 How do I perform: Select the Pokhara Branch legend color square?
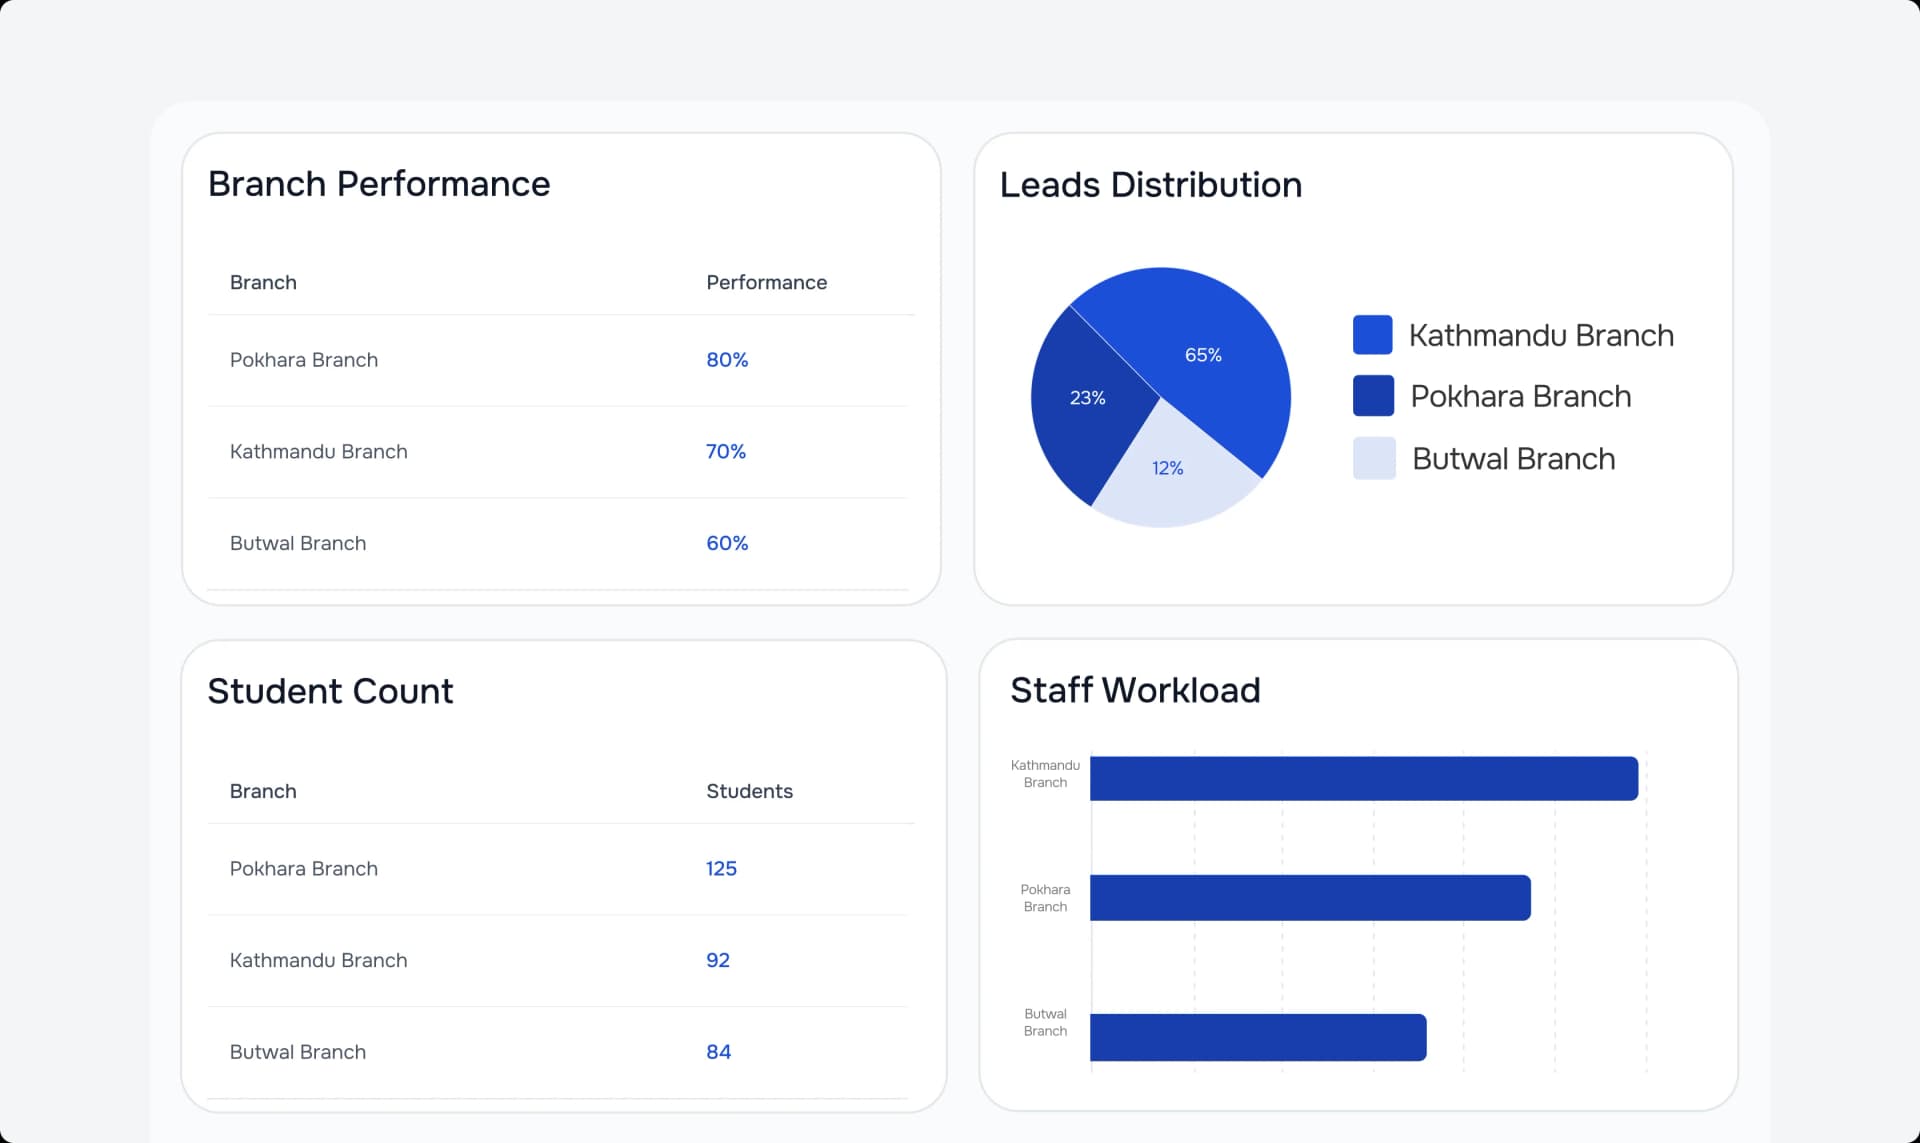coord(1372,396)
